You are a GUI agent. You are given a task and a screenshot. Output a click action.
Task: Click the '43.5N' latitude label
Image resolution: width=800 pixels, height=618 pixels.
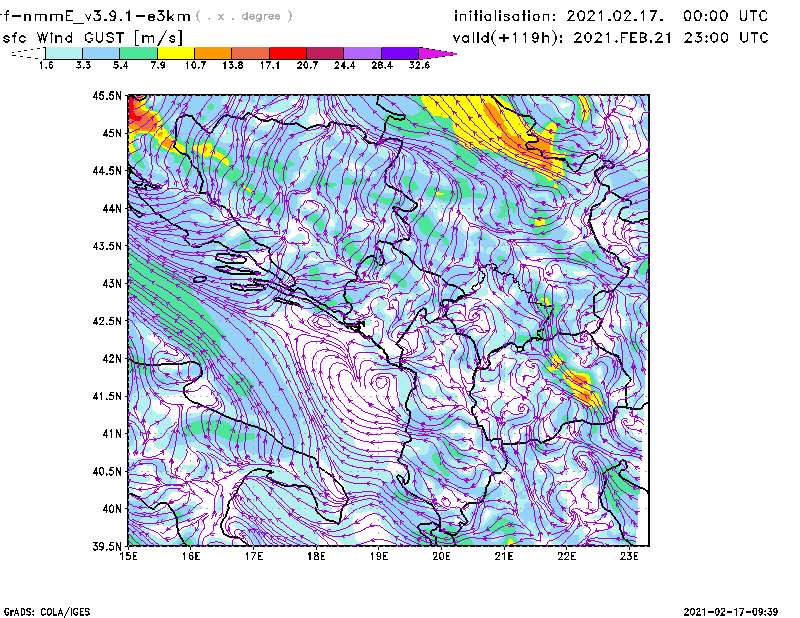click(107, 246)
